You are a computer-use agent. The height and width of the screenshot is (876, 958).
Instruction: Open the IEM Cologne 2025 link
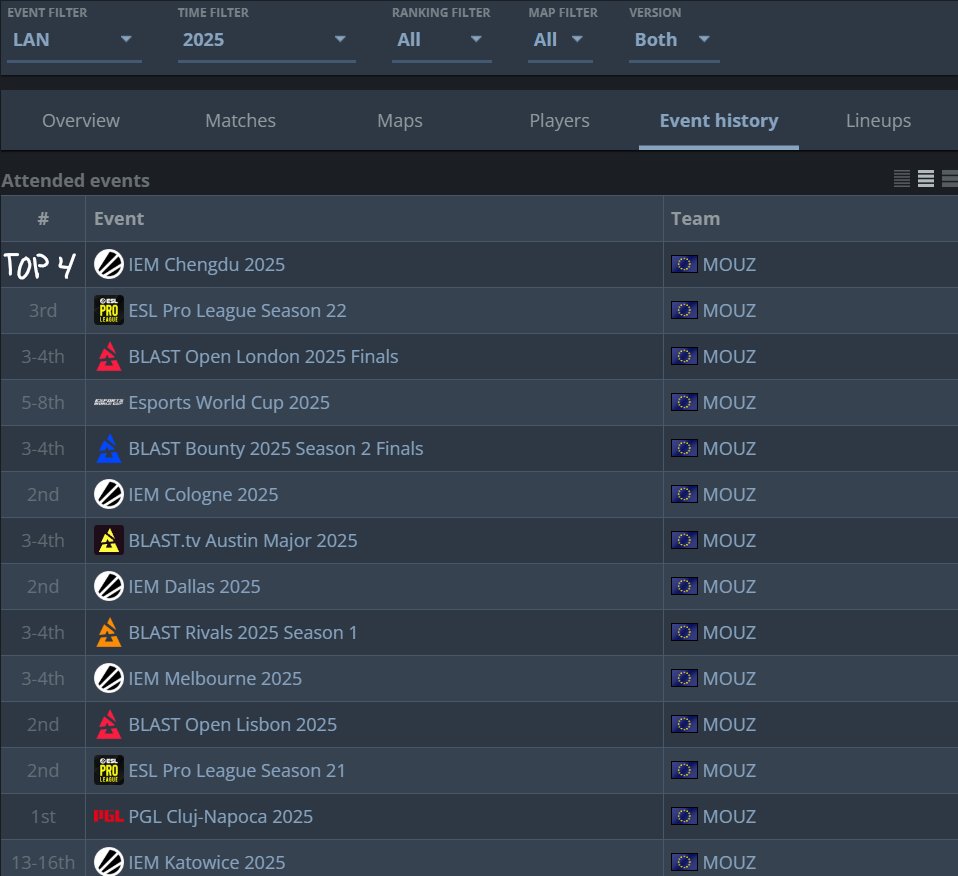point(203,494)
